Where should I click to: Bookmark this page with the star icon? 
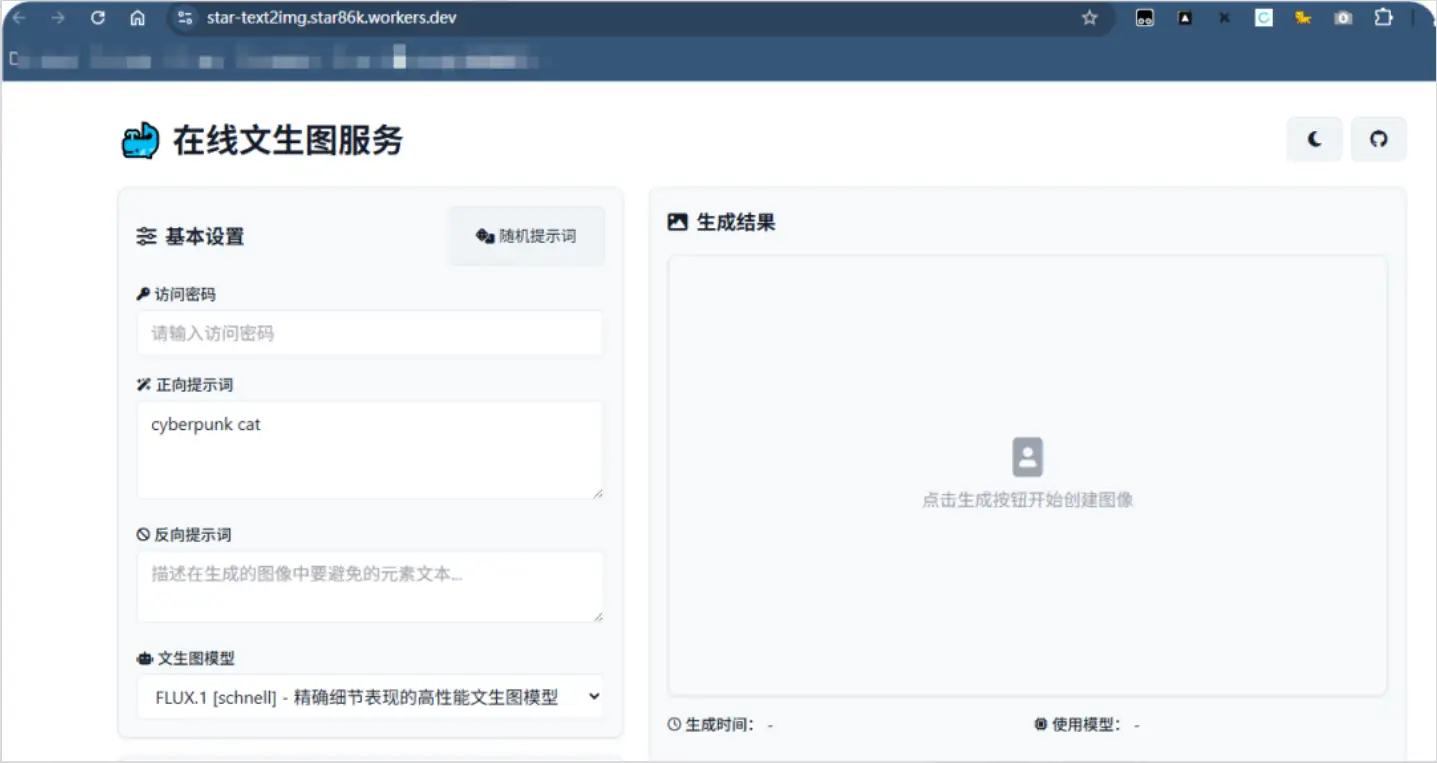[1090, 18]
